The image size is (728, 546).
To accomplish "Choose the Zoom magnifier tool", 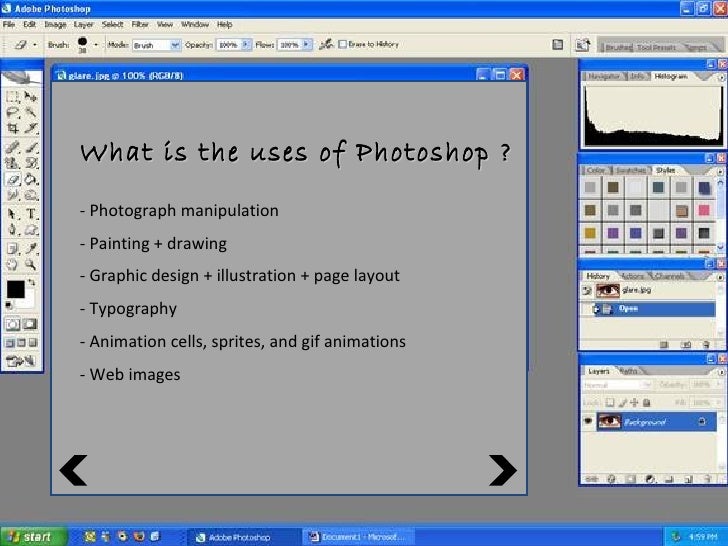I will tap(32, 265).
